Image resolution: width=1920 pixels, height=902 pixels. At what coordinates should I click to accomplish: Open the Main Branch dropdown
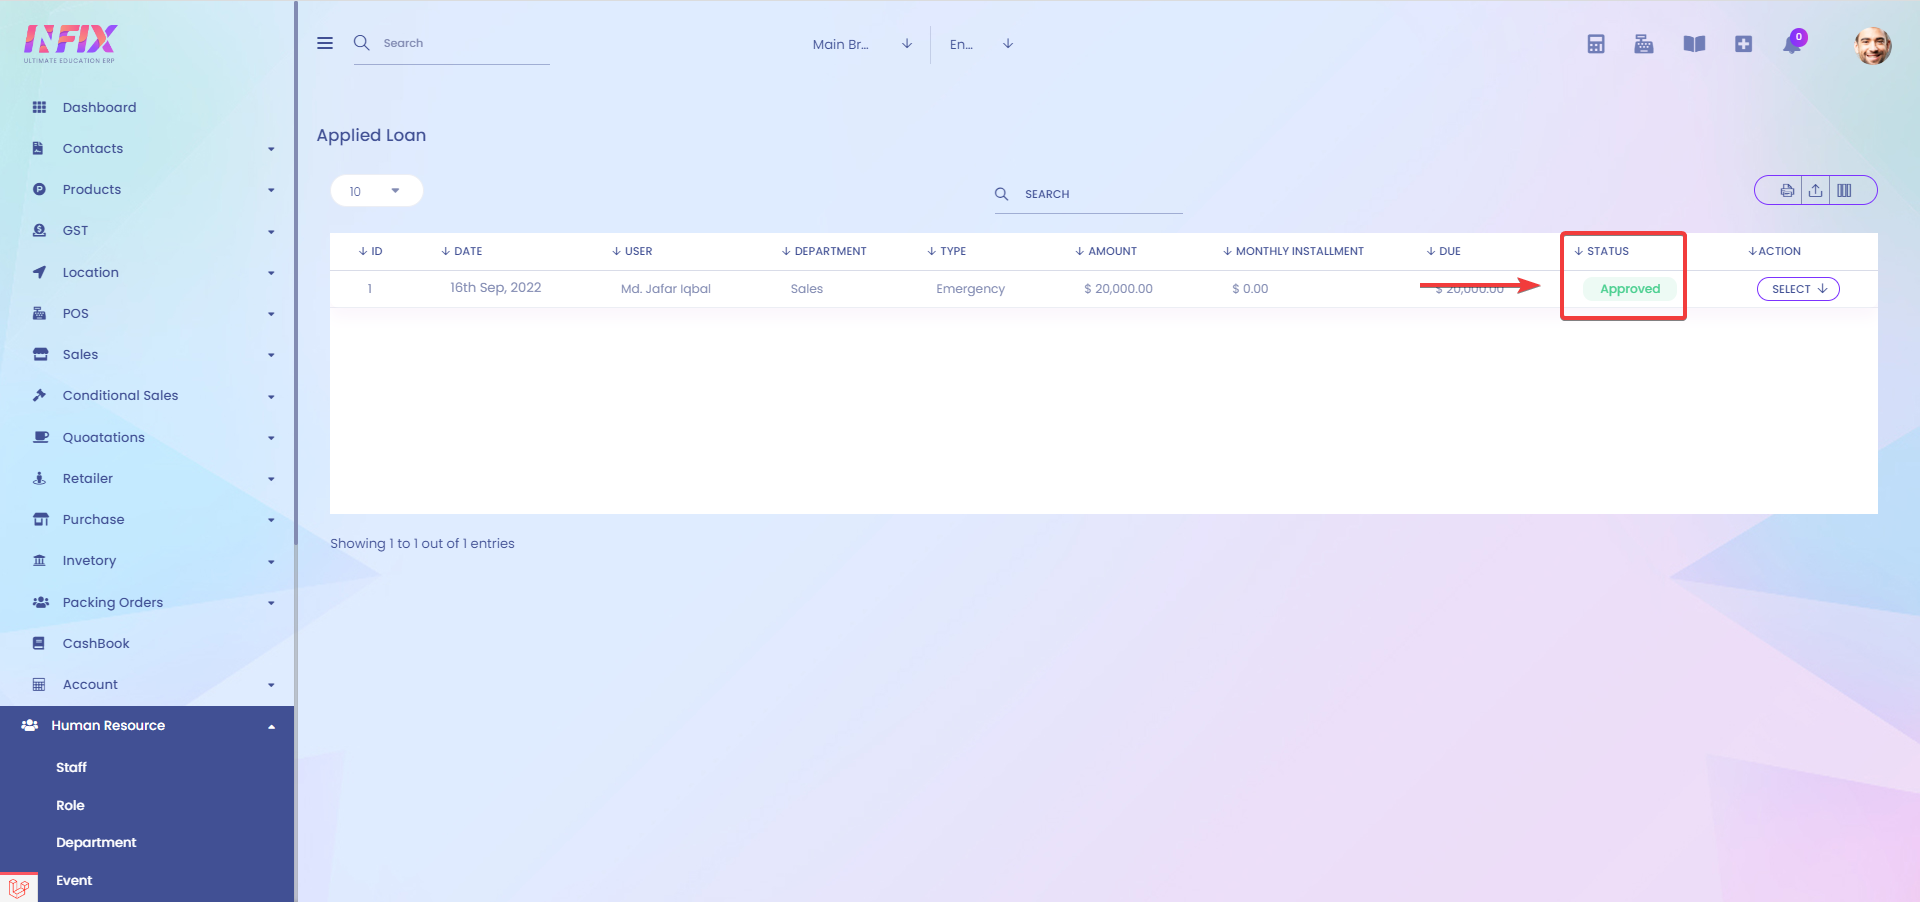(x=862, y=44)
